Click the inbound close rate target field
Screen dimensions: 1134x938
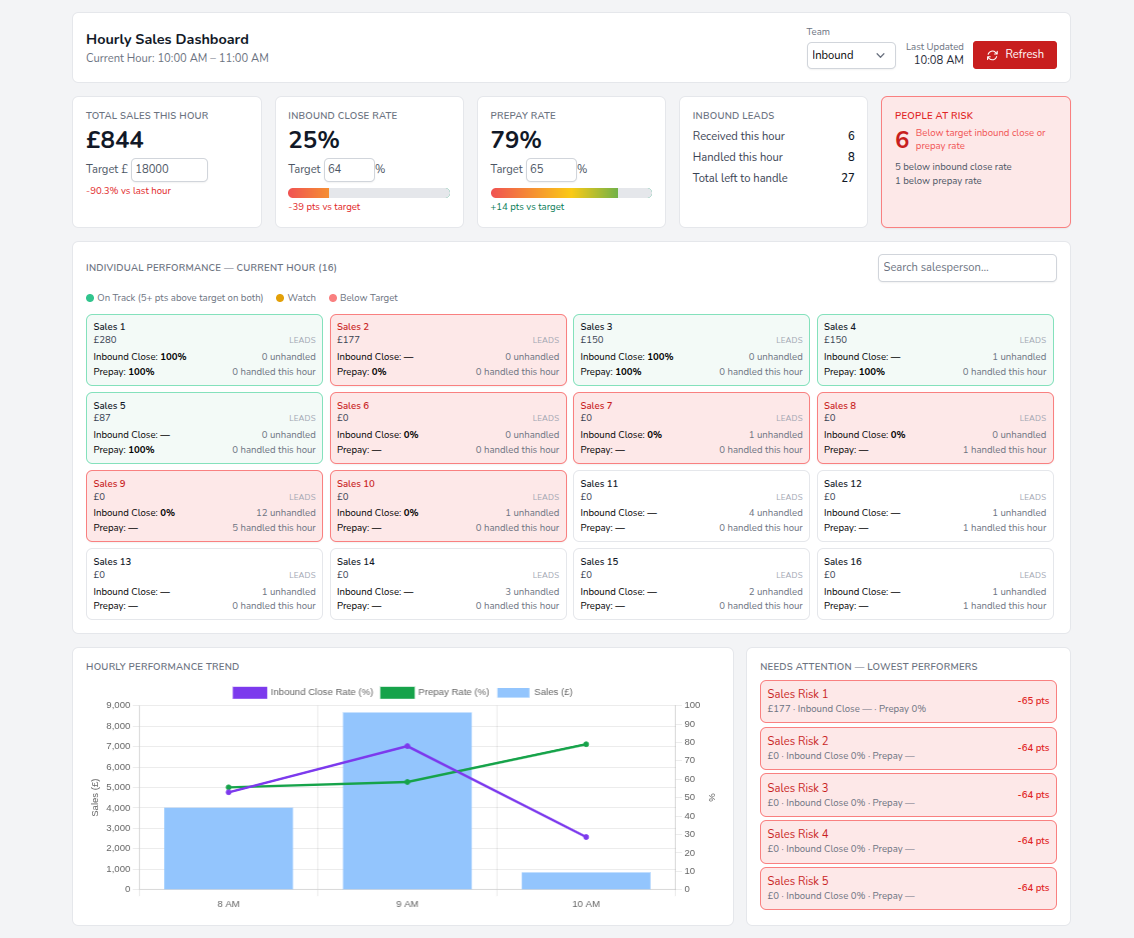click(349, 169)
